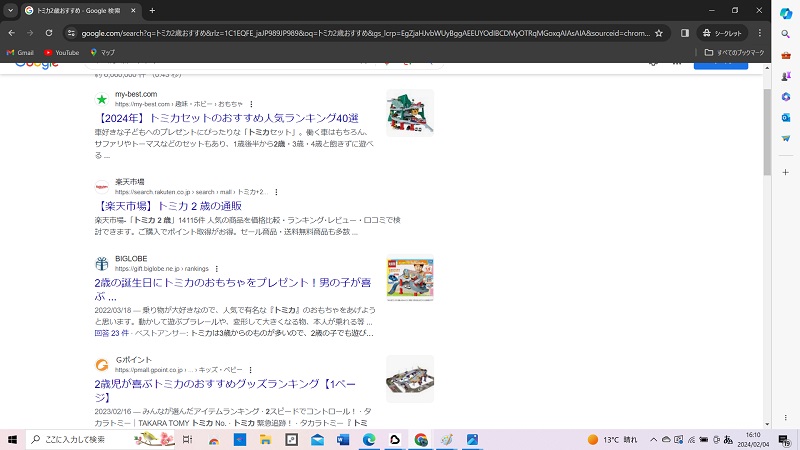Screen dimensions: 800x450
Task: Open more options for 楽天市場 result
Action: pos(277,192)
